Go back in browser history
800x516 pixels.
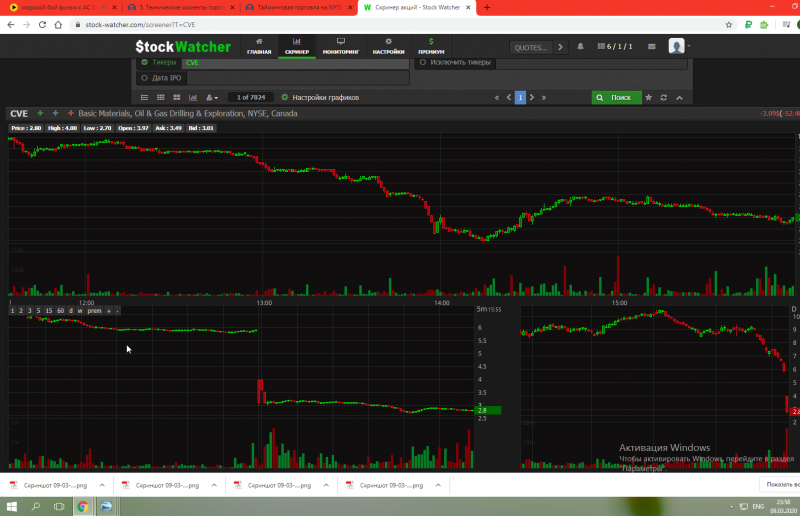pyautogui.click(x=11, y=24)
